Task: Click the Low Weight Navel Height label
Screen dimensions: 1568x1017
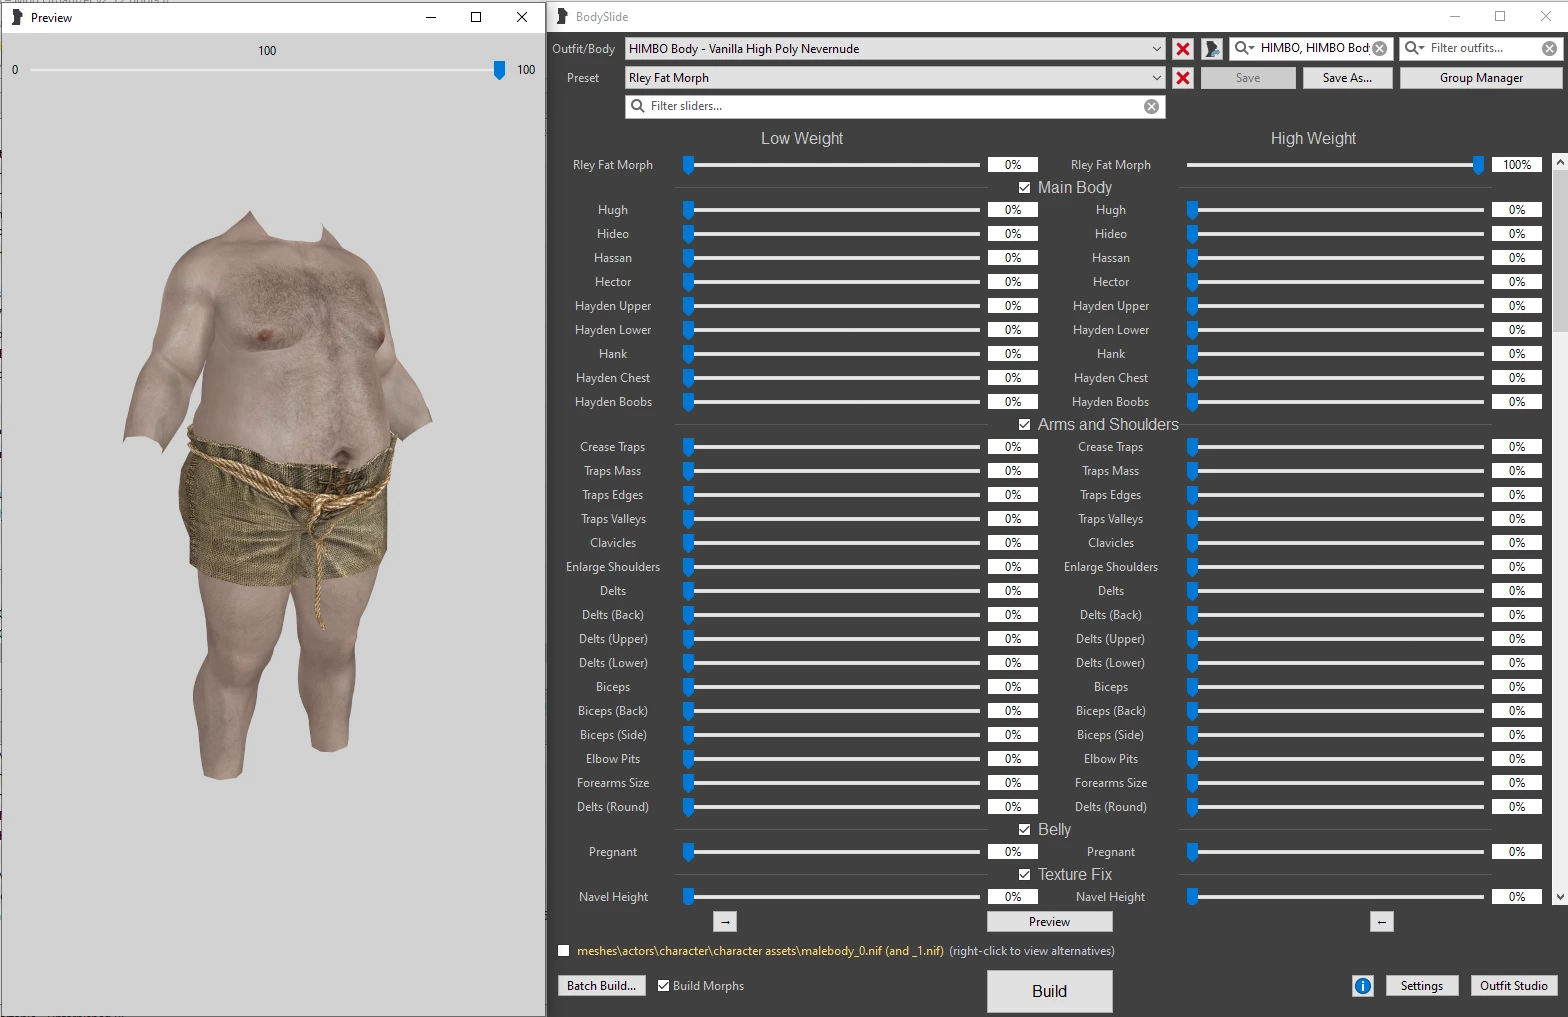Action: (613, 897)
